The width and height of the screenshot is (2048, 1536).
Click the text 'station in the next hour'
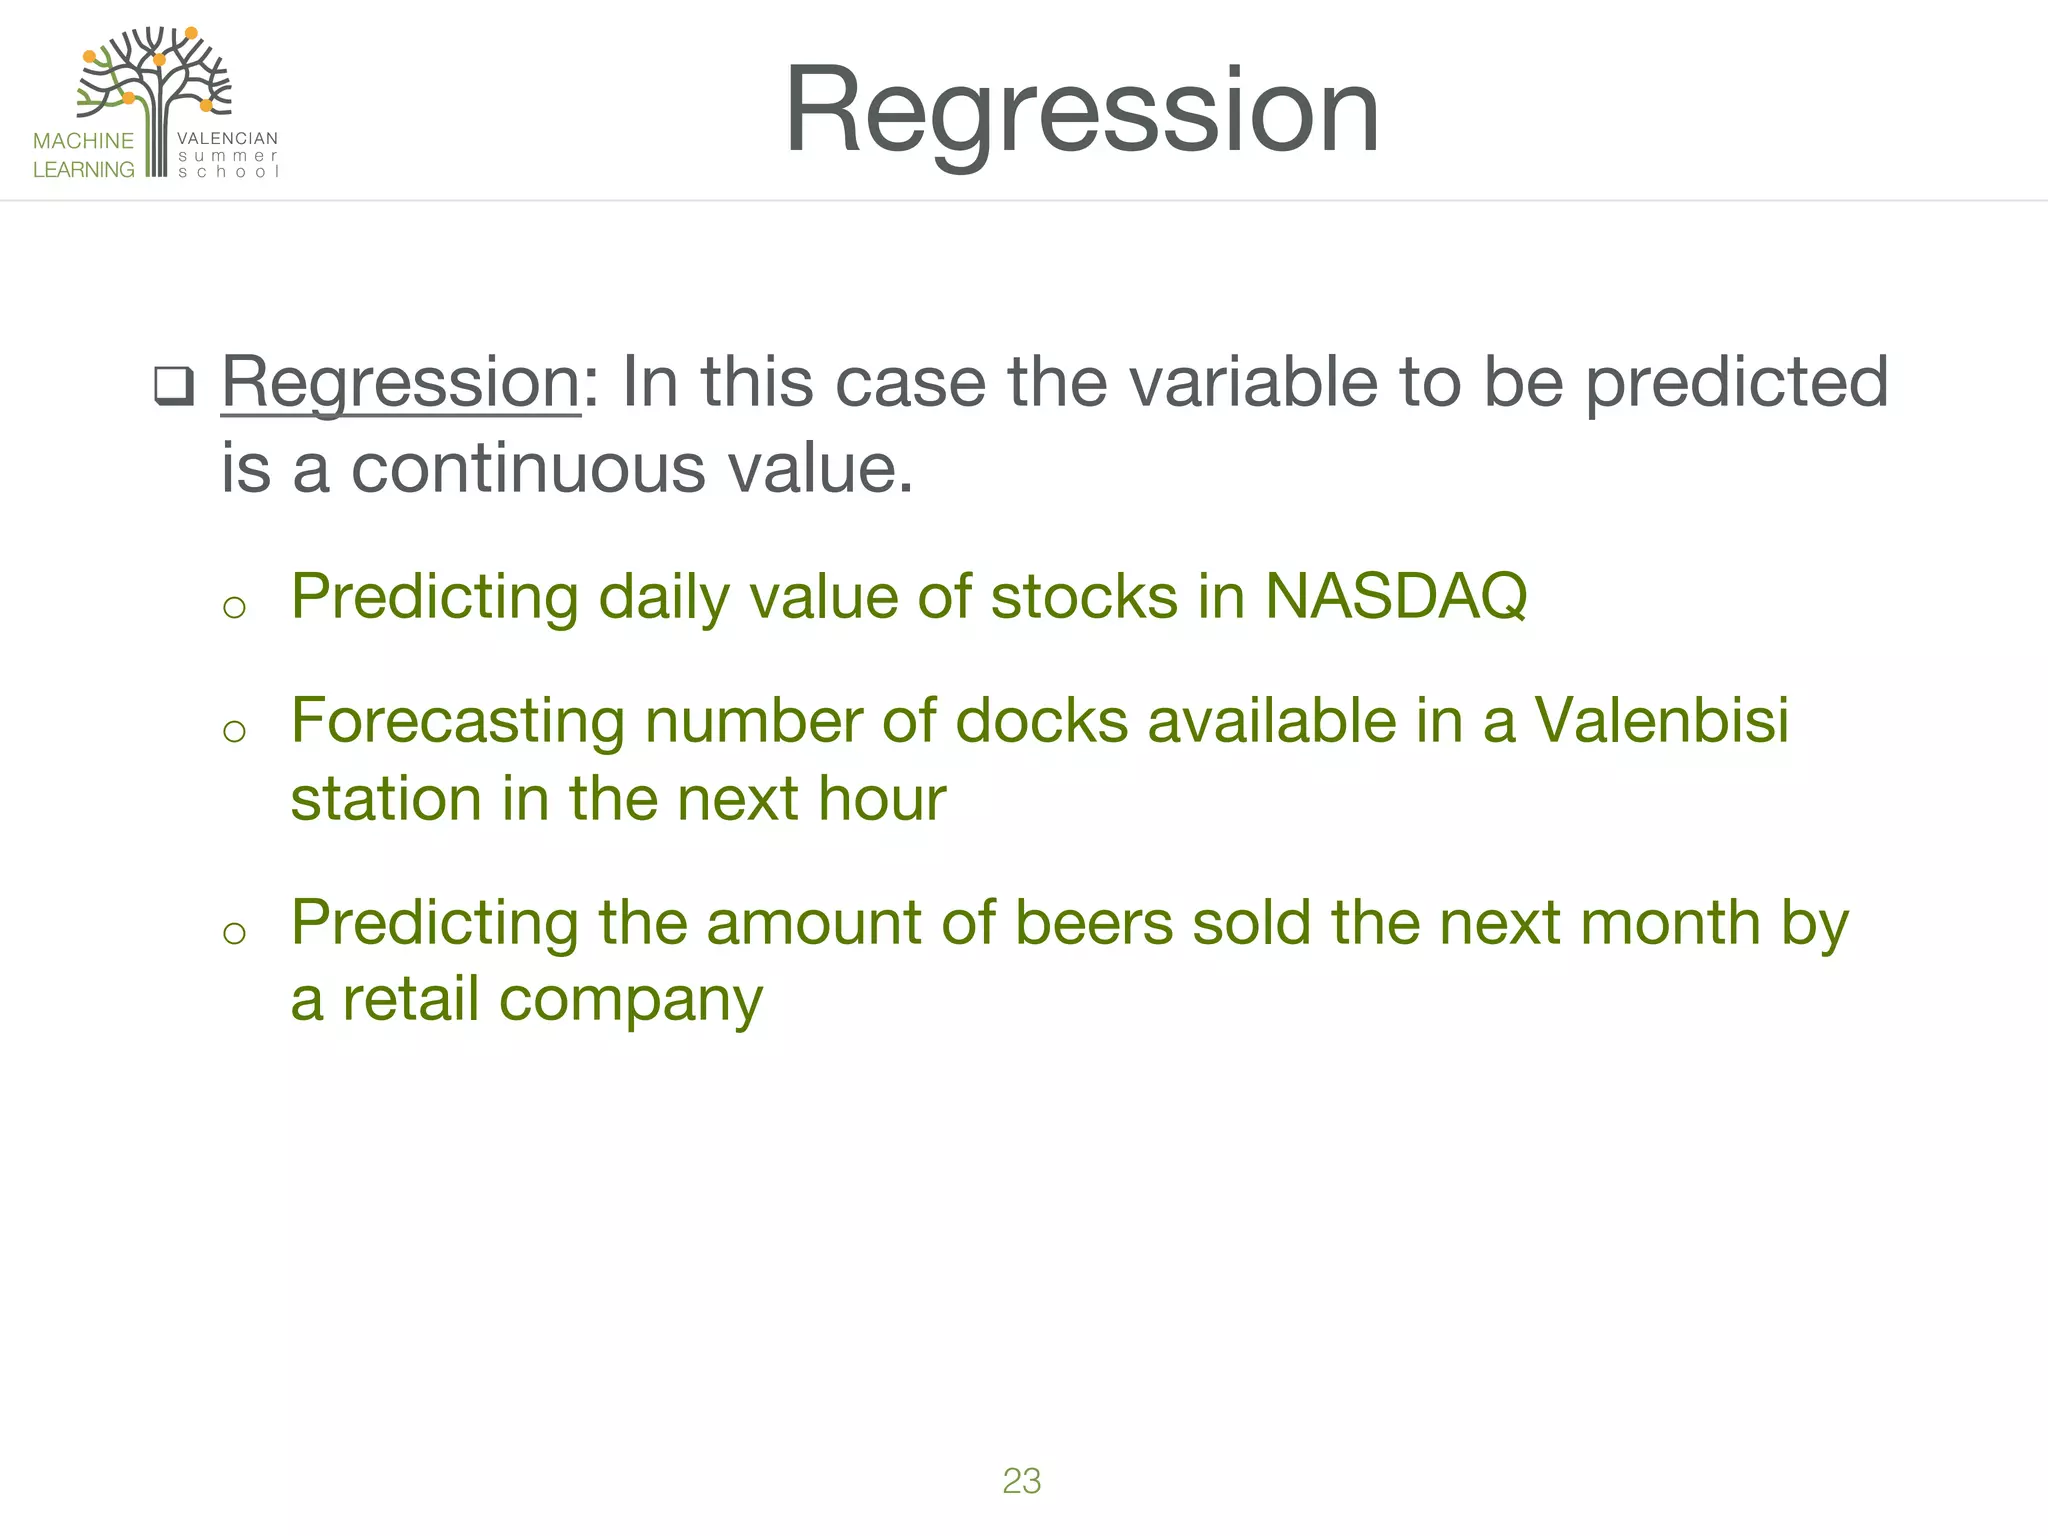618,799
